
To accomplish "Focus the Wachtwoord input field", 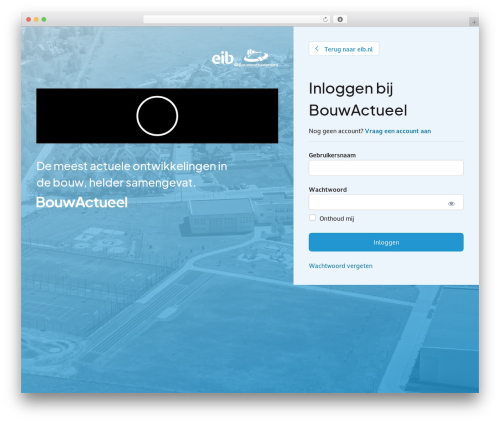I will 386,202.
